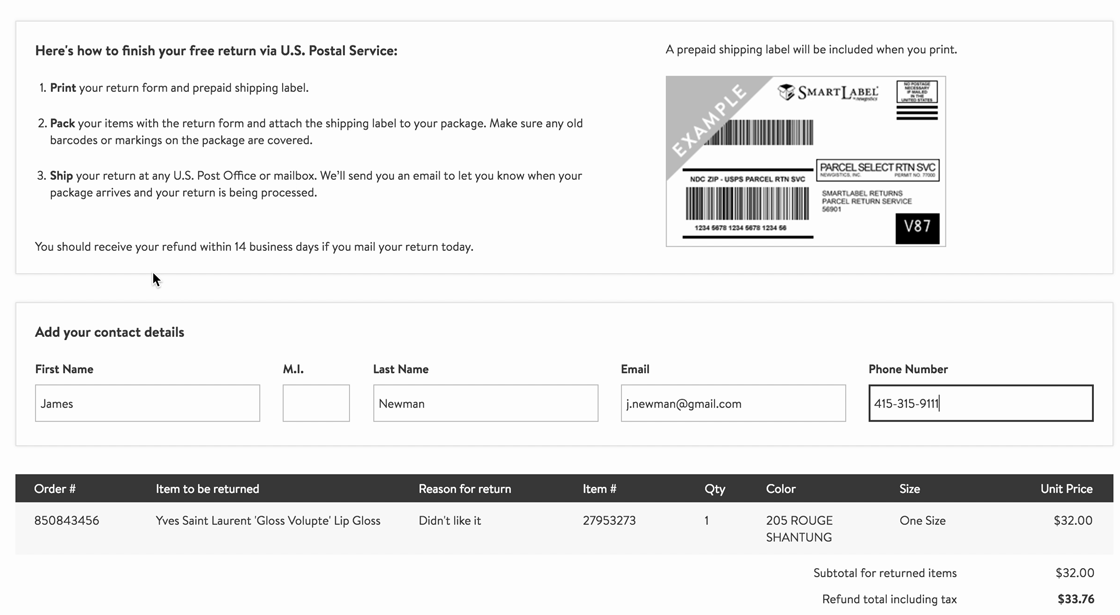Screen dimensions: 1120x615
Task: Click the no-postage-necessary box on the label
Action: coord(917,92)
